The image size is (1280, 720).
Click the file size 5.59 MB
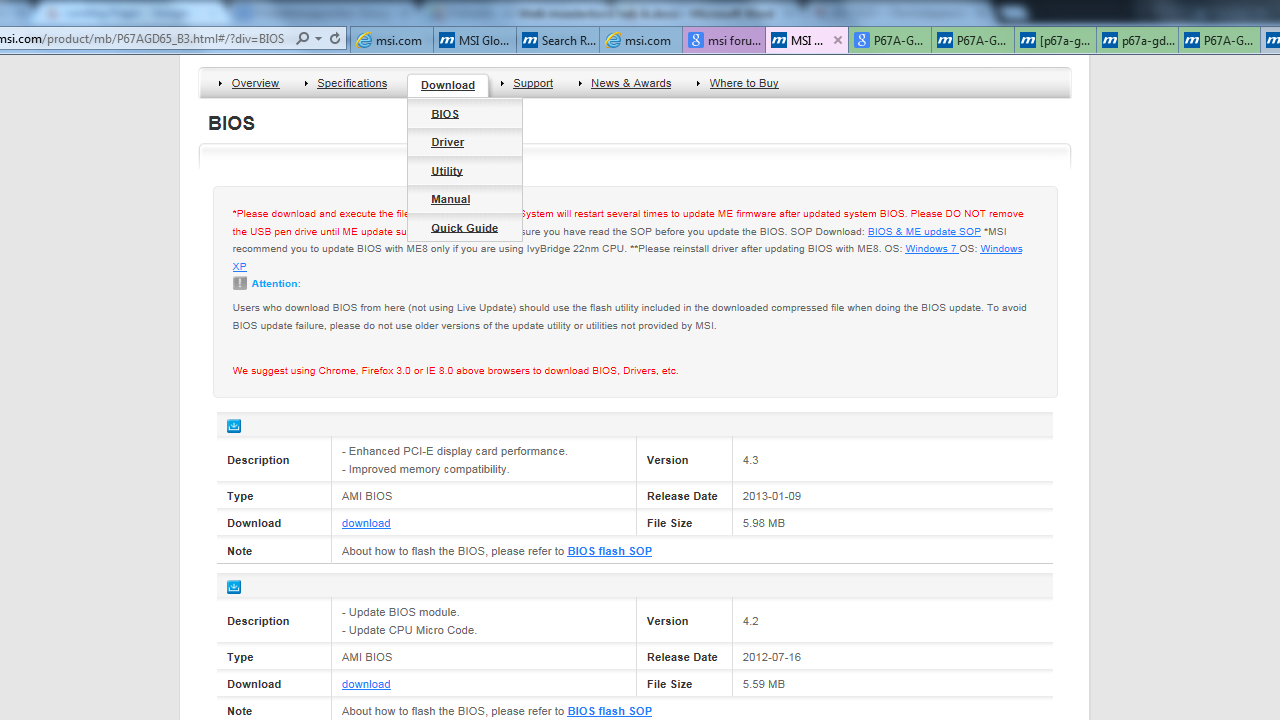(764, 684)
